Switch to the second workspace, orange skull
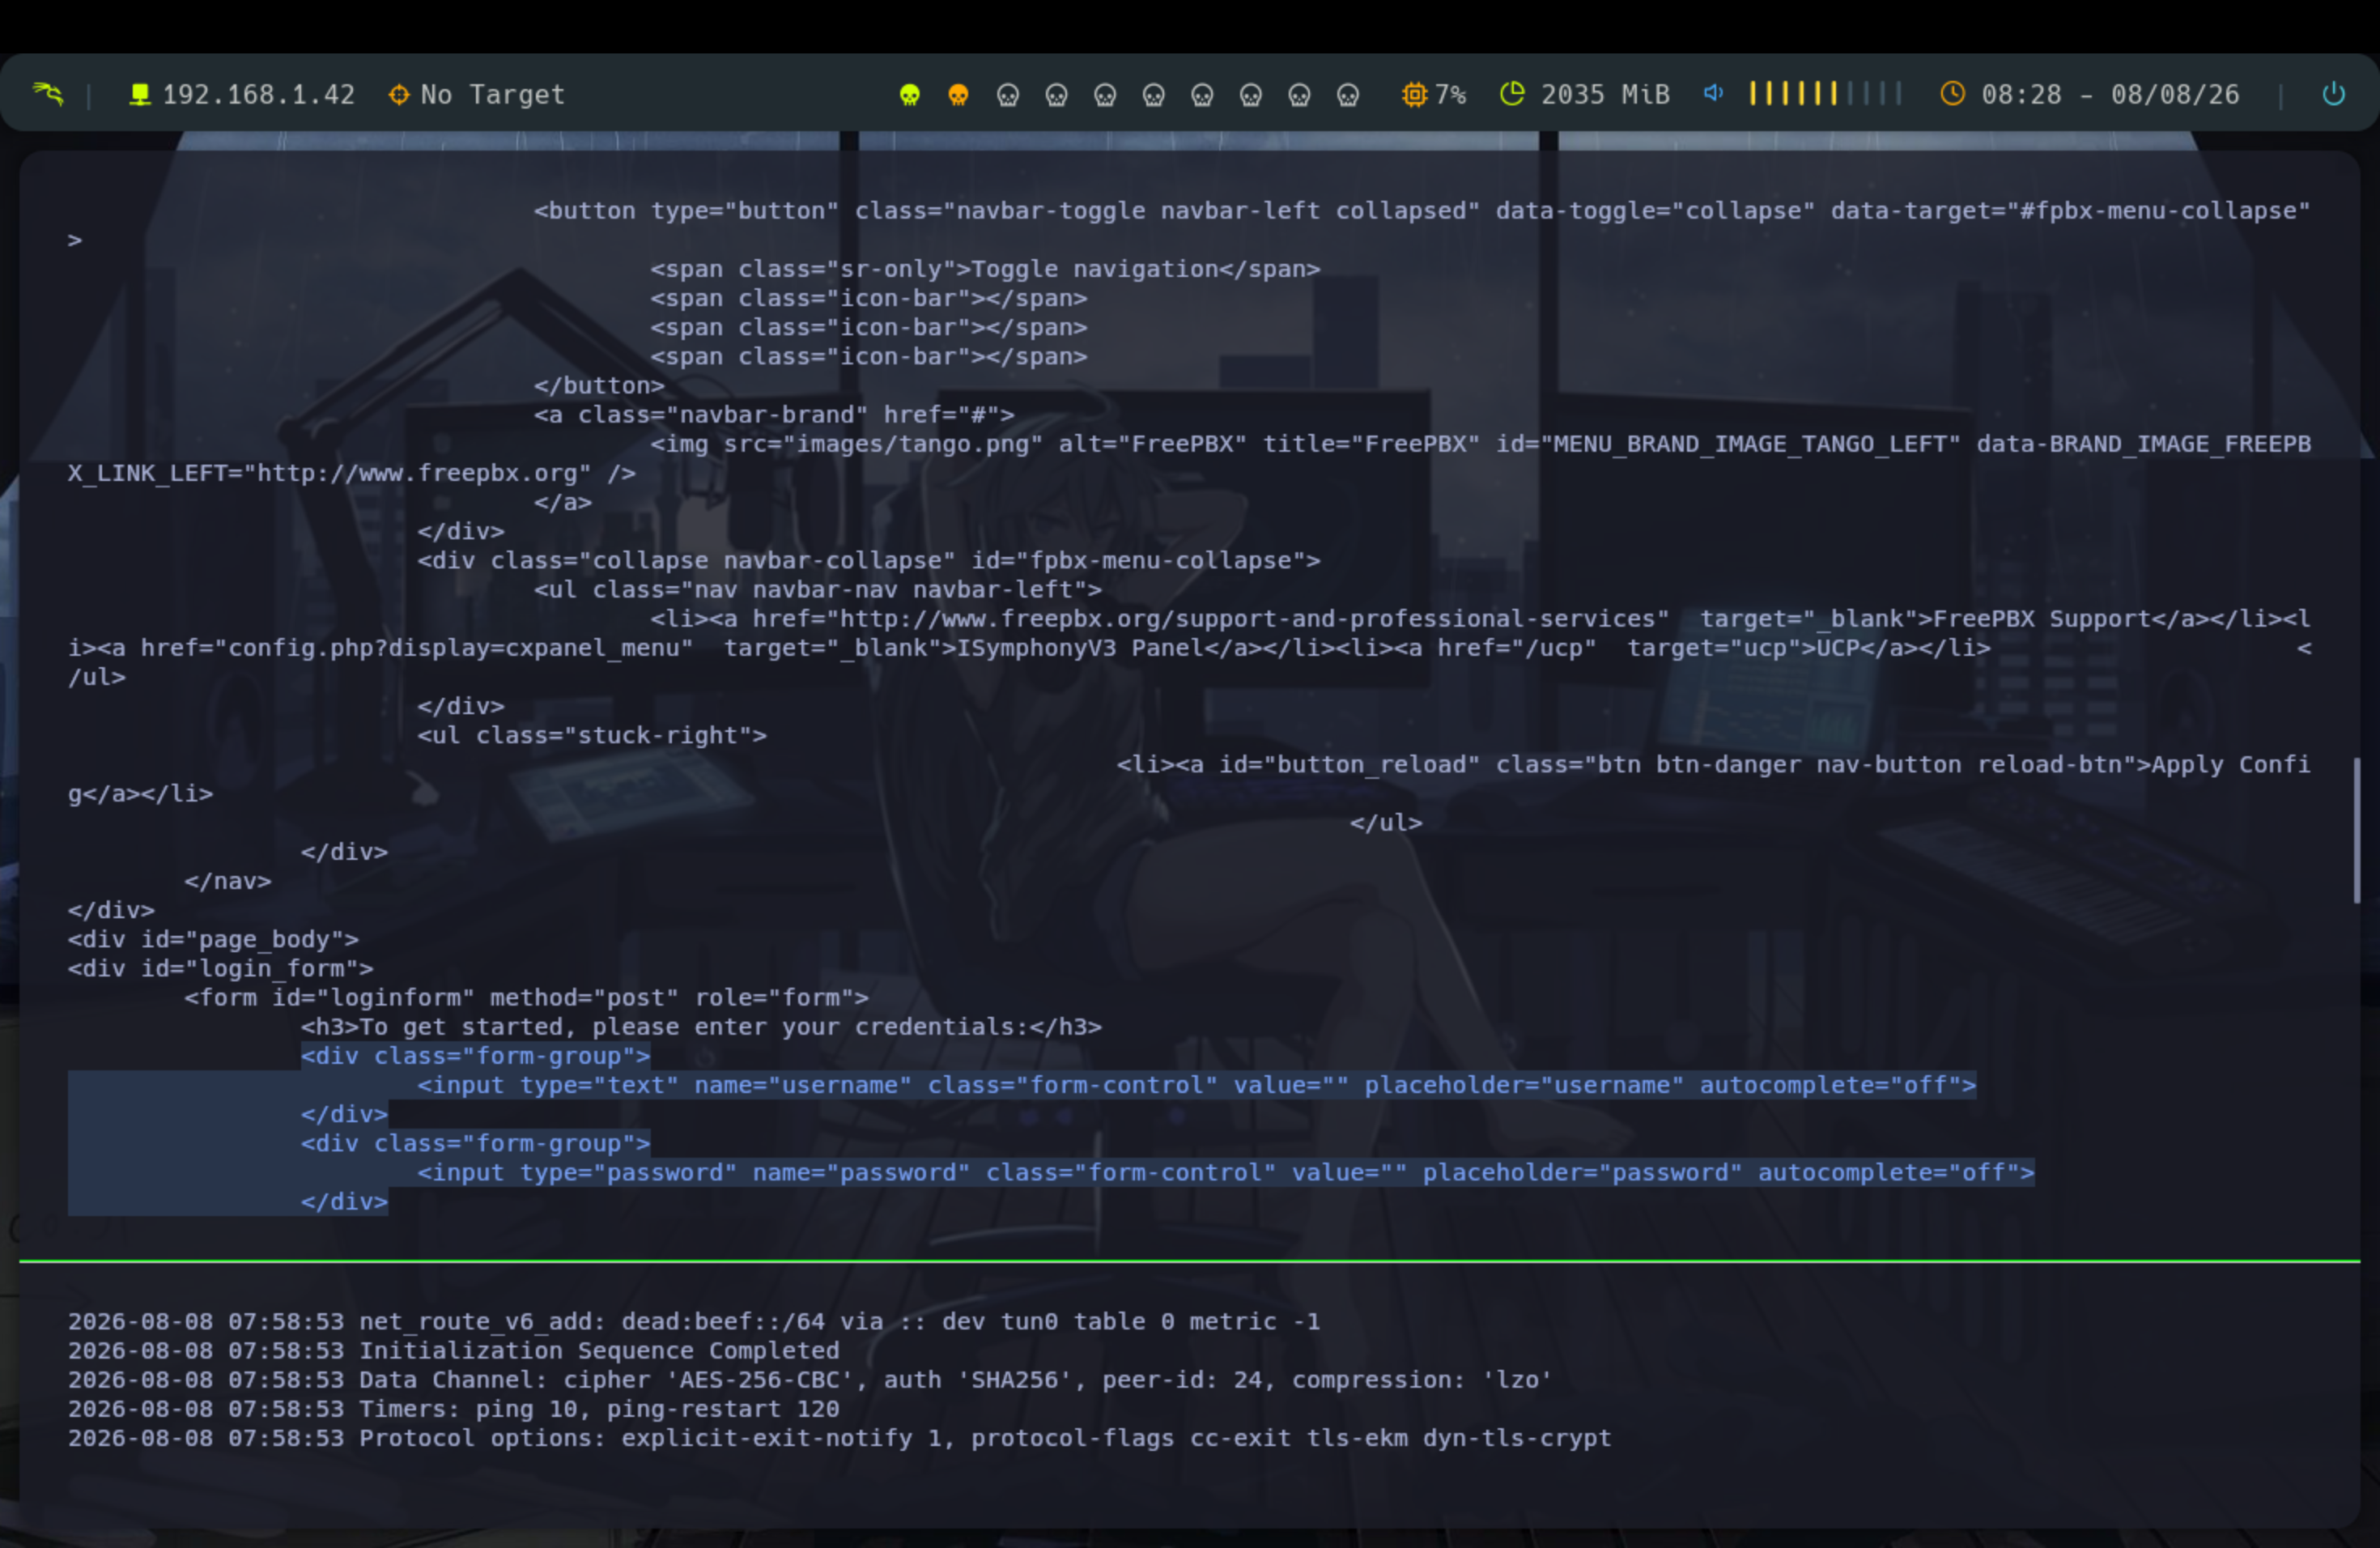 click(958, 95)
